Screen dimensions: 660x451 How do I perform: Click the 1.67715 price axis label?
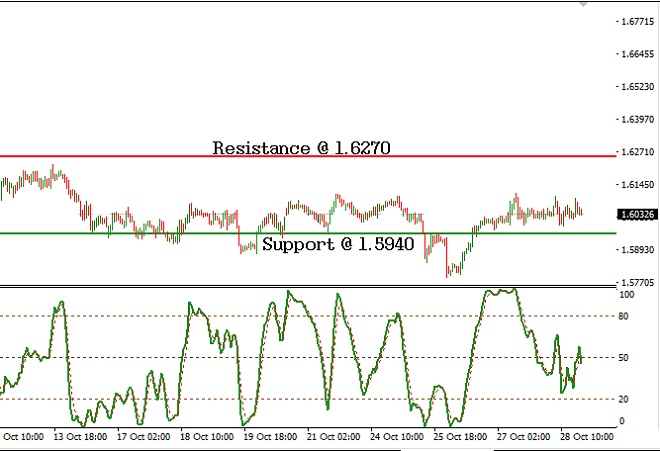pos(638,21)
